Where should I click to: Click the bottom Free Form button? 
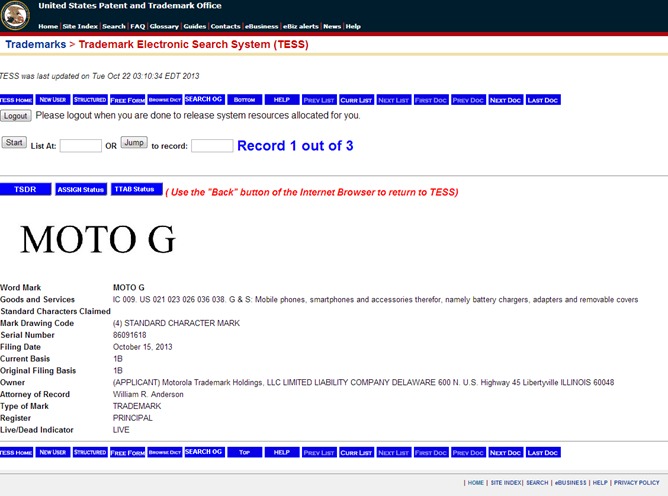pyautogui.click(x=127, y=452)
